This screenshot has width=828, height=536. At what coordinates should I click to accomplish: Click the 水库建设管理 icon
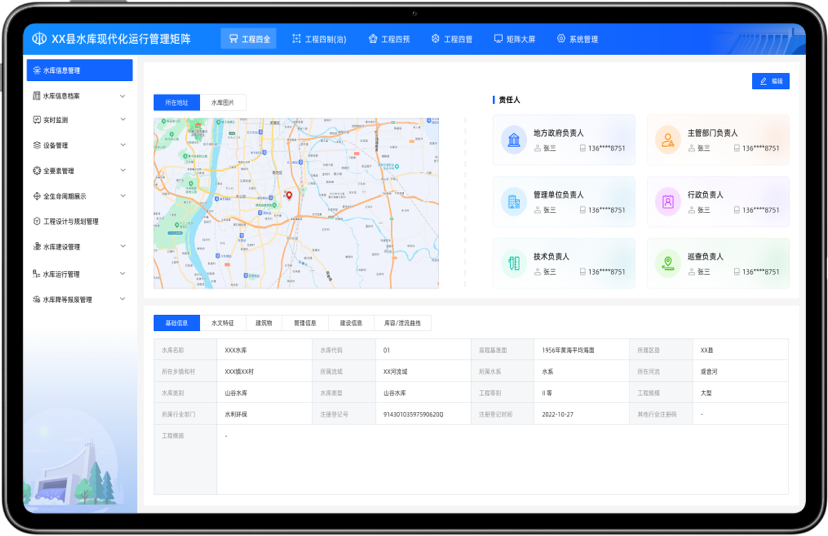[x=37, y=247]
